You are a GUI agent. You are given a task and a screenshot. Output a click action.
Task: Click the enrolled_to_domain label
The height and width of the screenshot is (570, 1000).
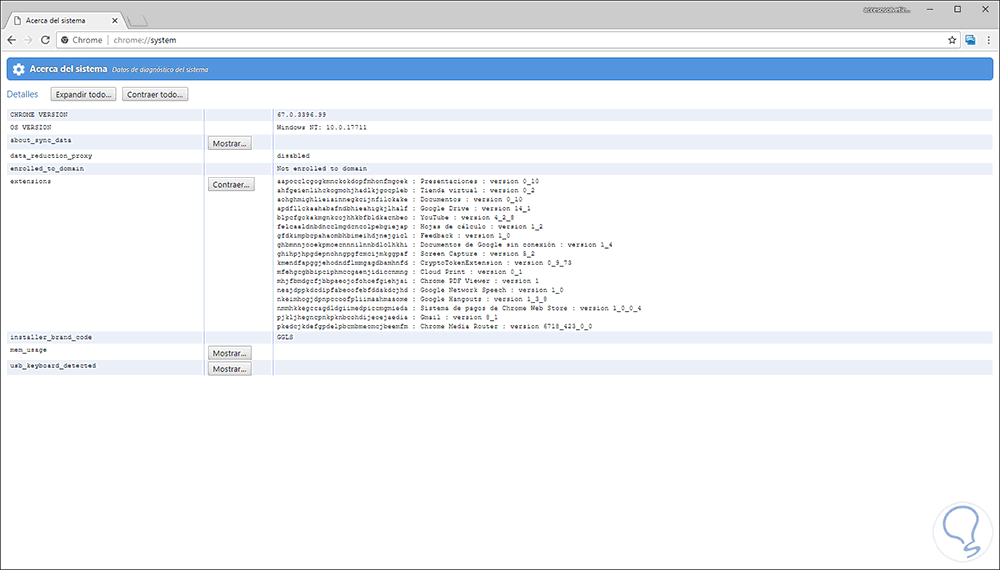coord(47,169)
